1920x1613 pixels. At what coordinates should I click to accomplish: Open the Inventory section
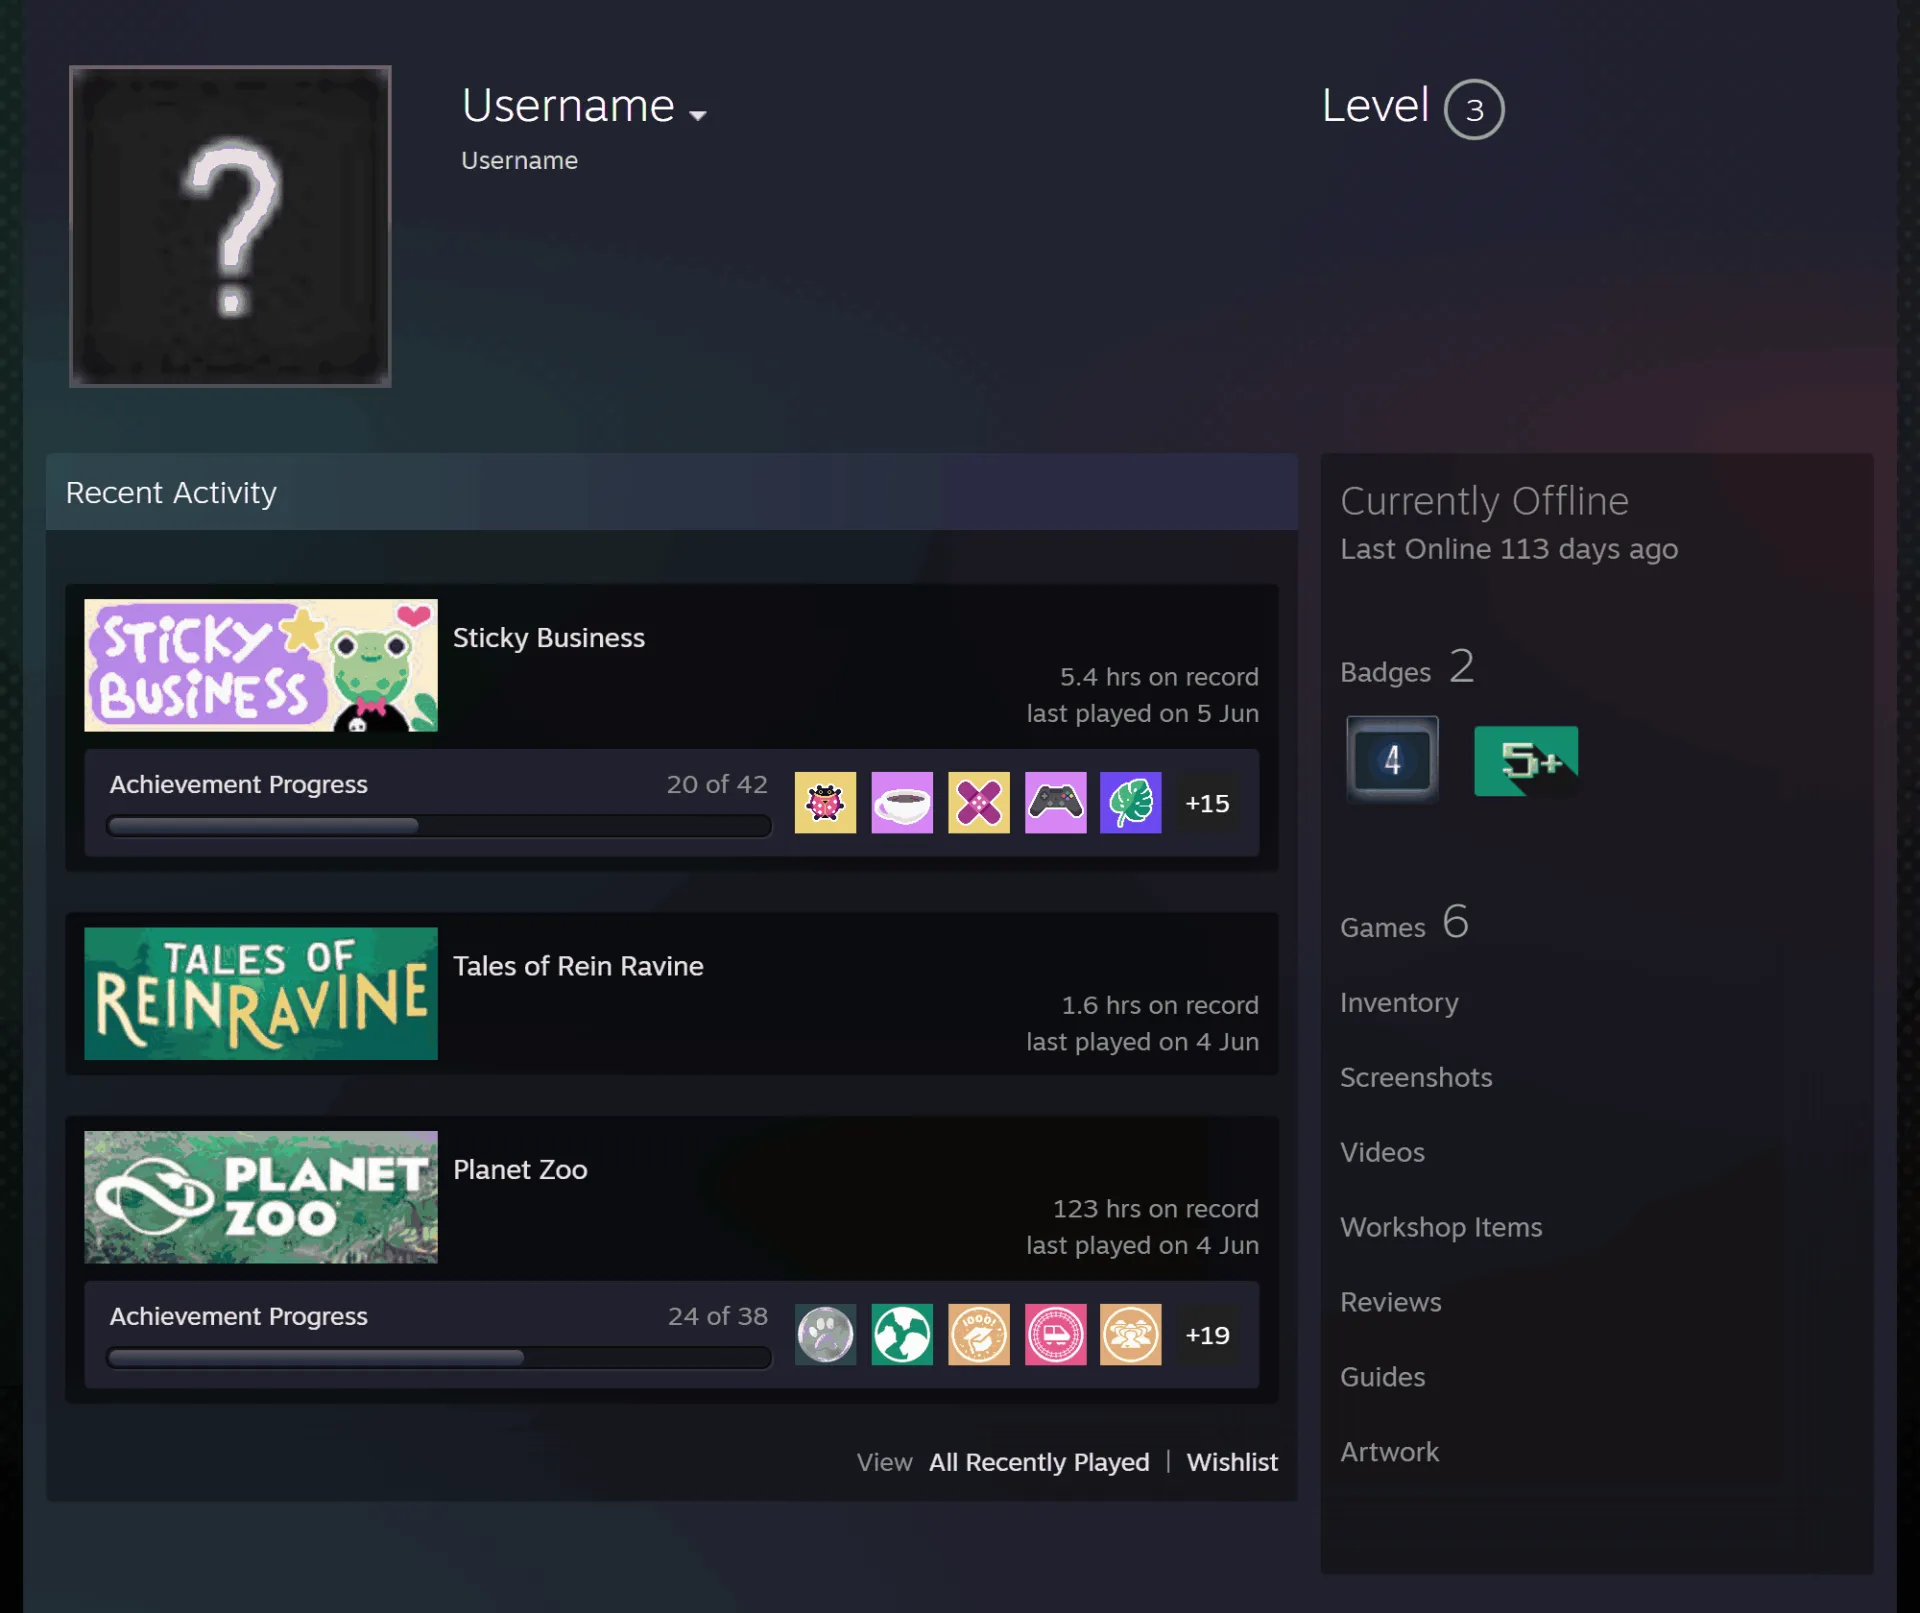[x=1399, y=1002]
